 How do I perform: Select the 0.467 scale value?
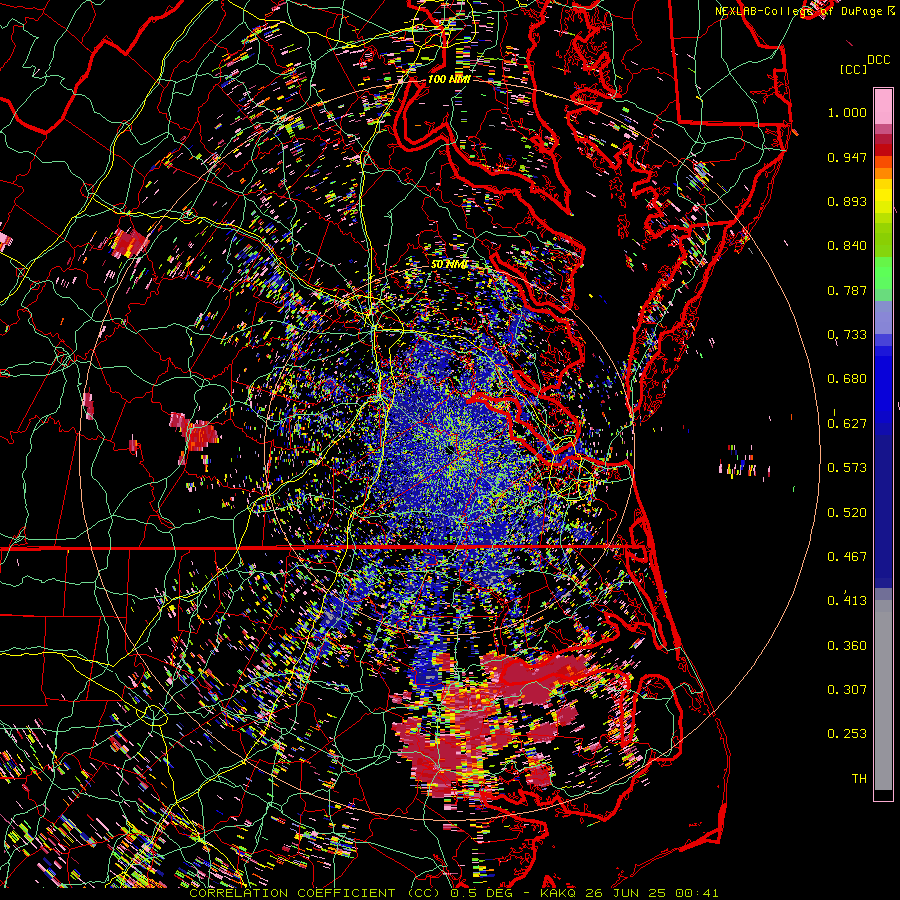coord(847,557)
